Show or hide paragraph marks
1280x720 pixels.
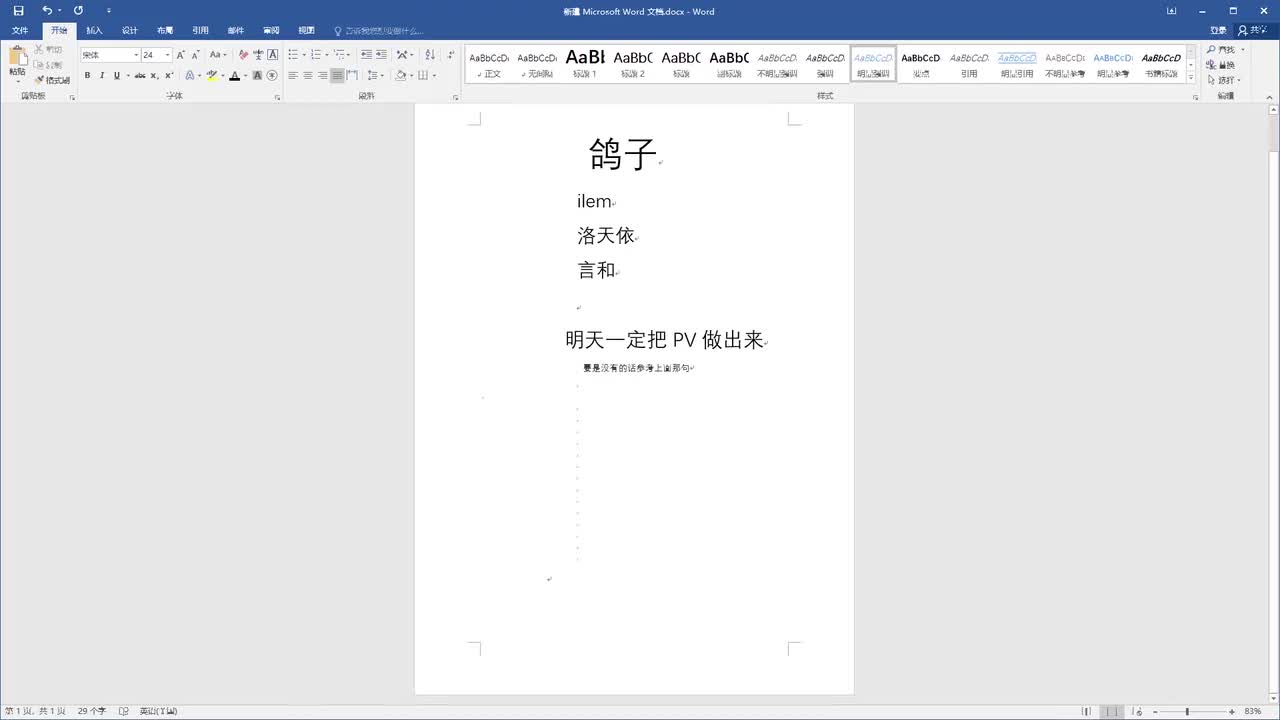[x=451, y=55]
